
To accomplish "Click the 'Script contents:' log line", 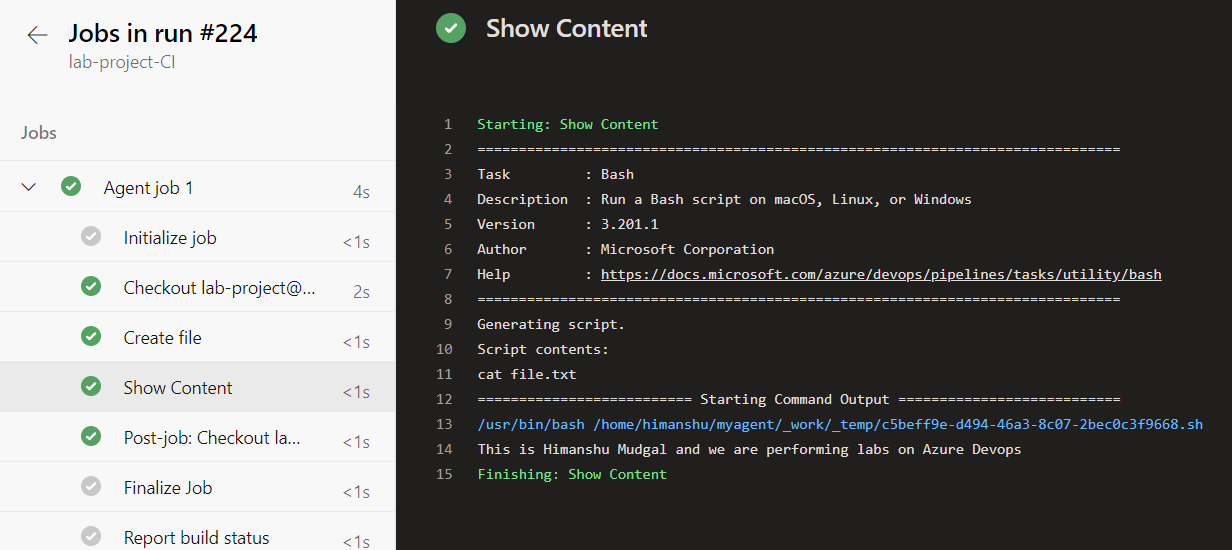I will (x=543, y=349).
